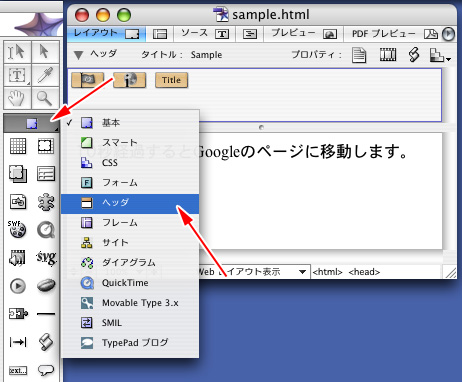Activate the hand scroll tool
The height and width of the screenshot is (382, 462).
(x=17, y=98)
